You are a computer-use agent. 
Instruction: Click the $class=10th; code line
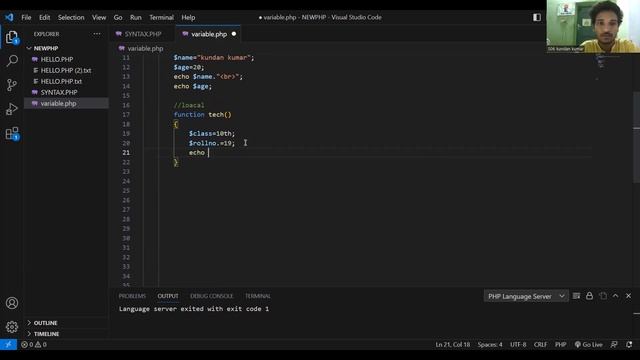click(212, 133)
